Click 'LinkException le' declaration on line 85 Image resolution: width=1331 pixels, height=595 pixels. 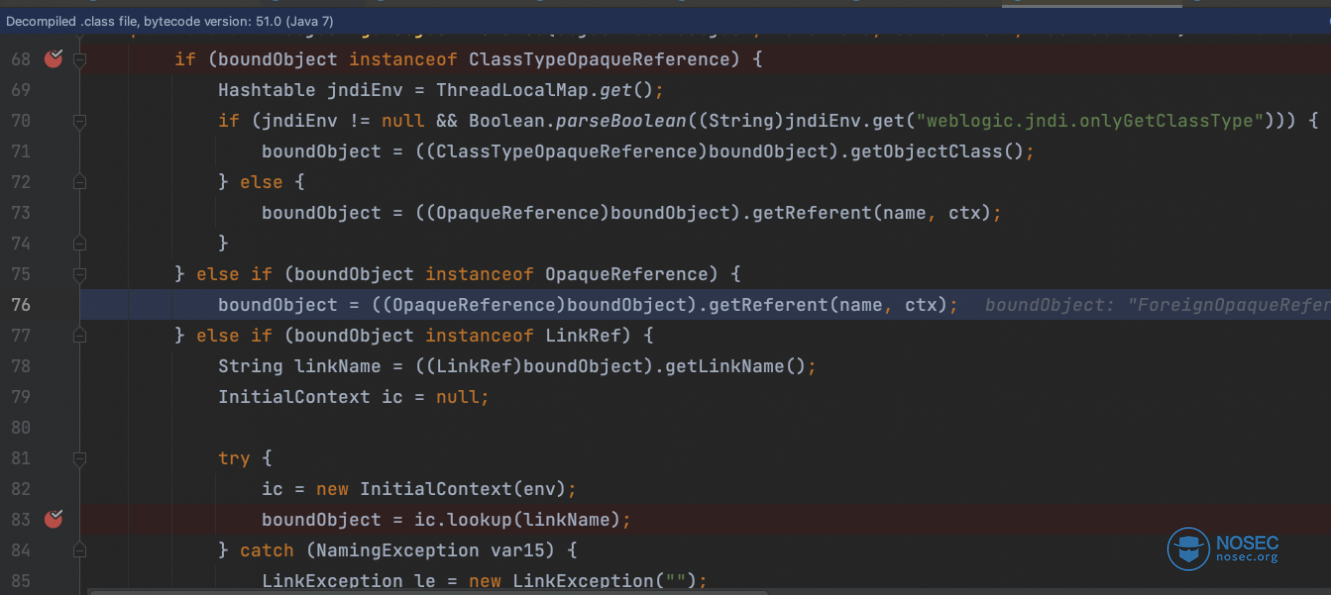pyautogui.click(x=348, y=581)
